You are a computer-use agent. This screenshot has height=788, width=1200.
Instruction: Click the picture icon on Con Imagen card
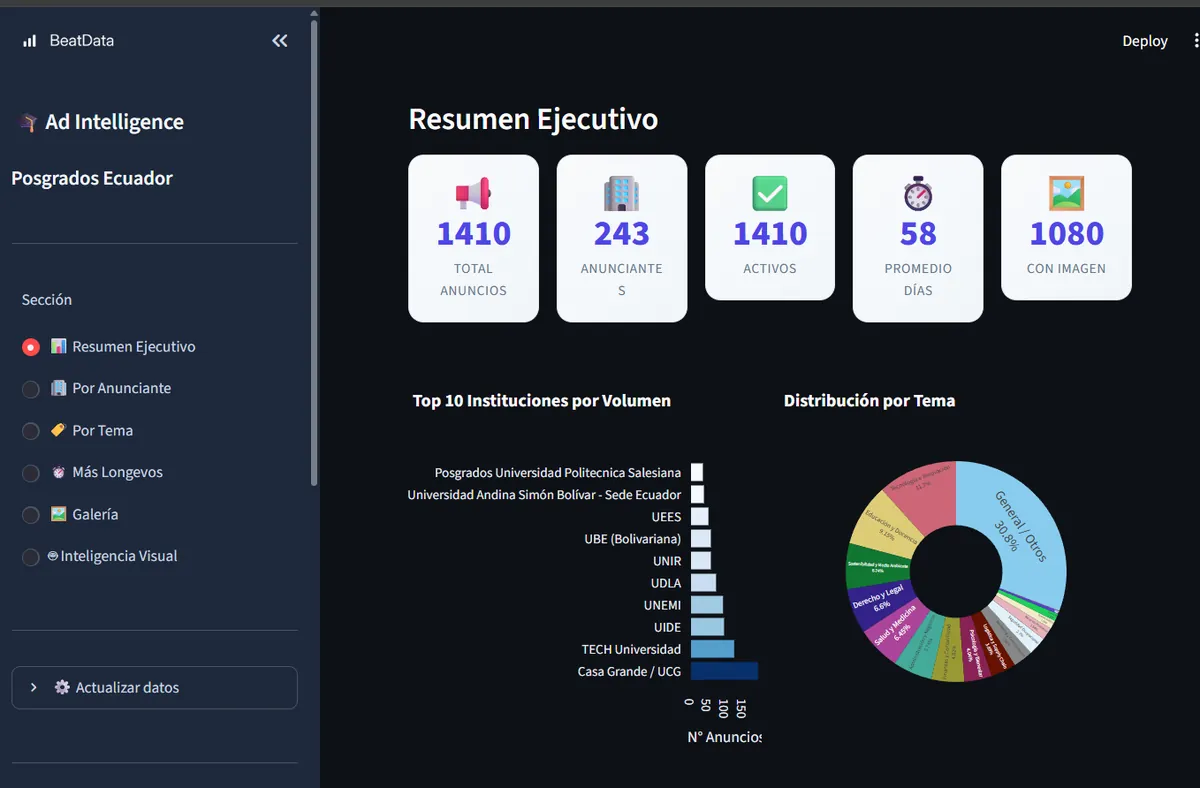[x=1066, y=193]
